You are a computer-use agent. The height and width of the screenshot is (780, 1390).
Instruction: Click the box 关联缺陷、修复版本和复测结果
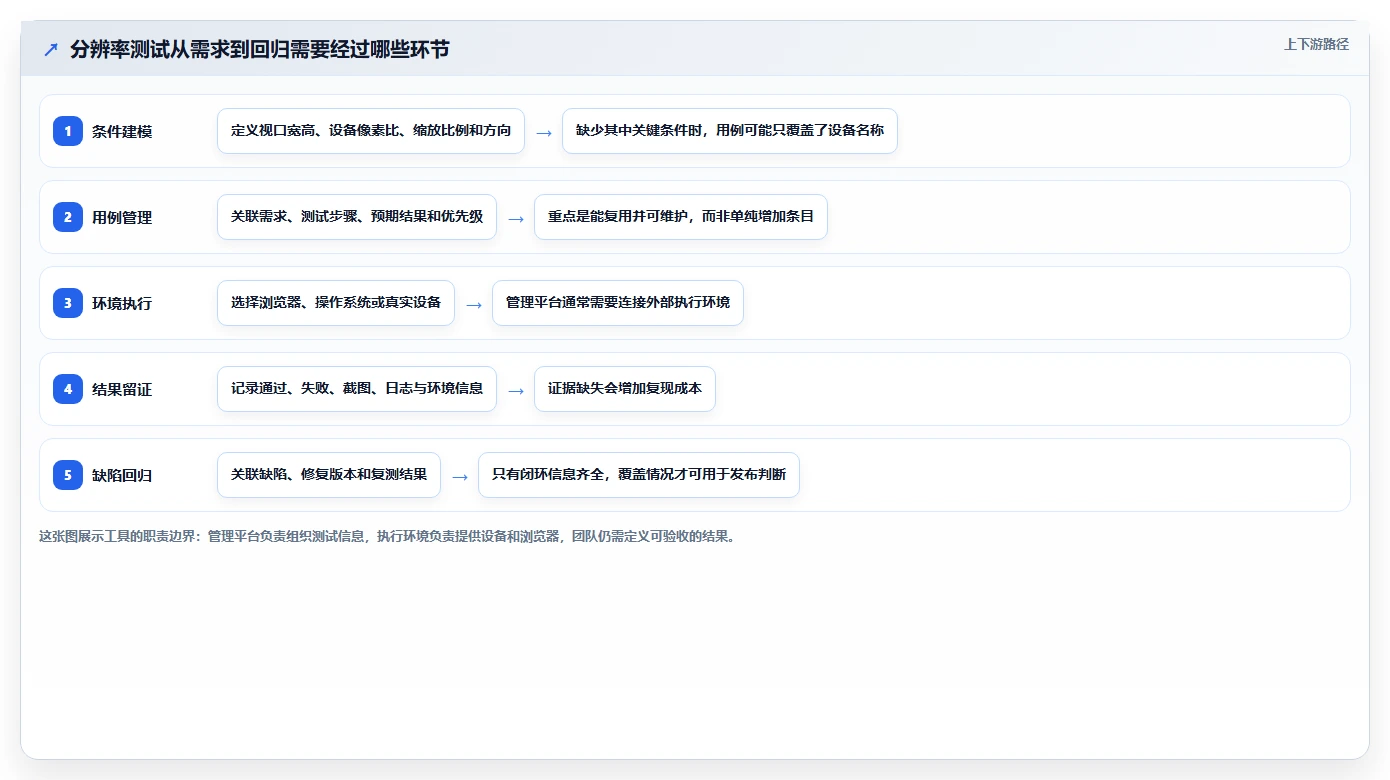pos(329,475)
